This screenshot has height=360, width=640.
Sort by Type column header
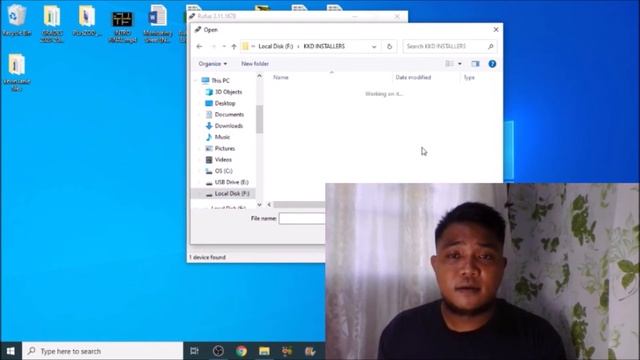469,78
